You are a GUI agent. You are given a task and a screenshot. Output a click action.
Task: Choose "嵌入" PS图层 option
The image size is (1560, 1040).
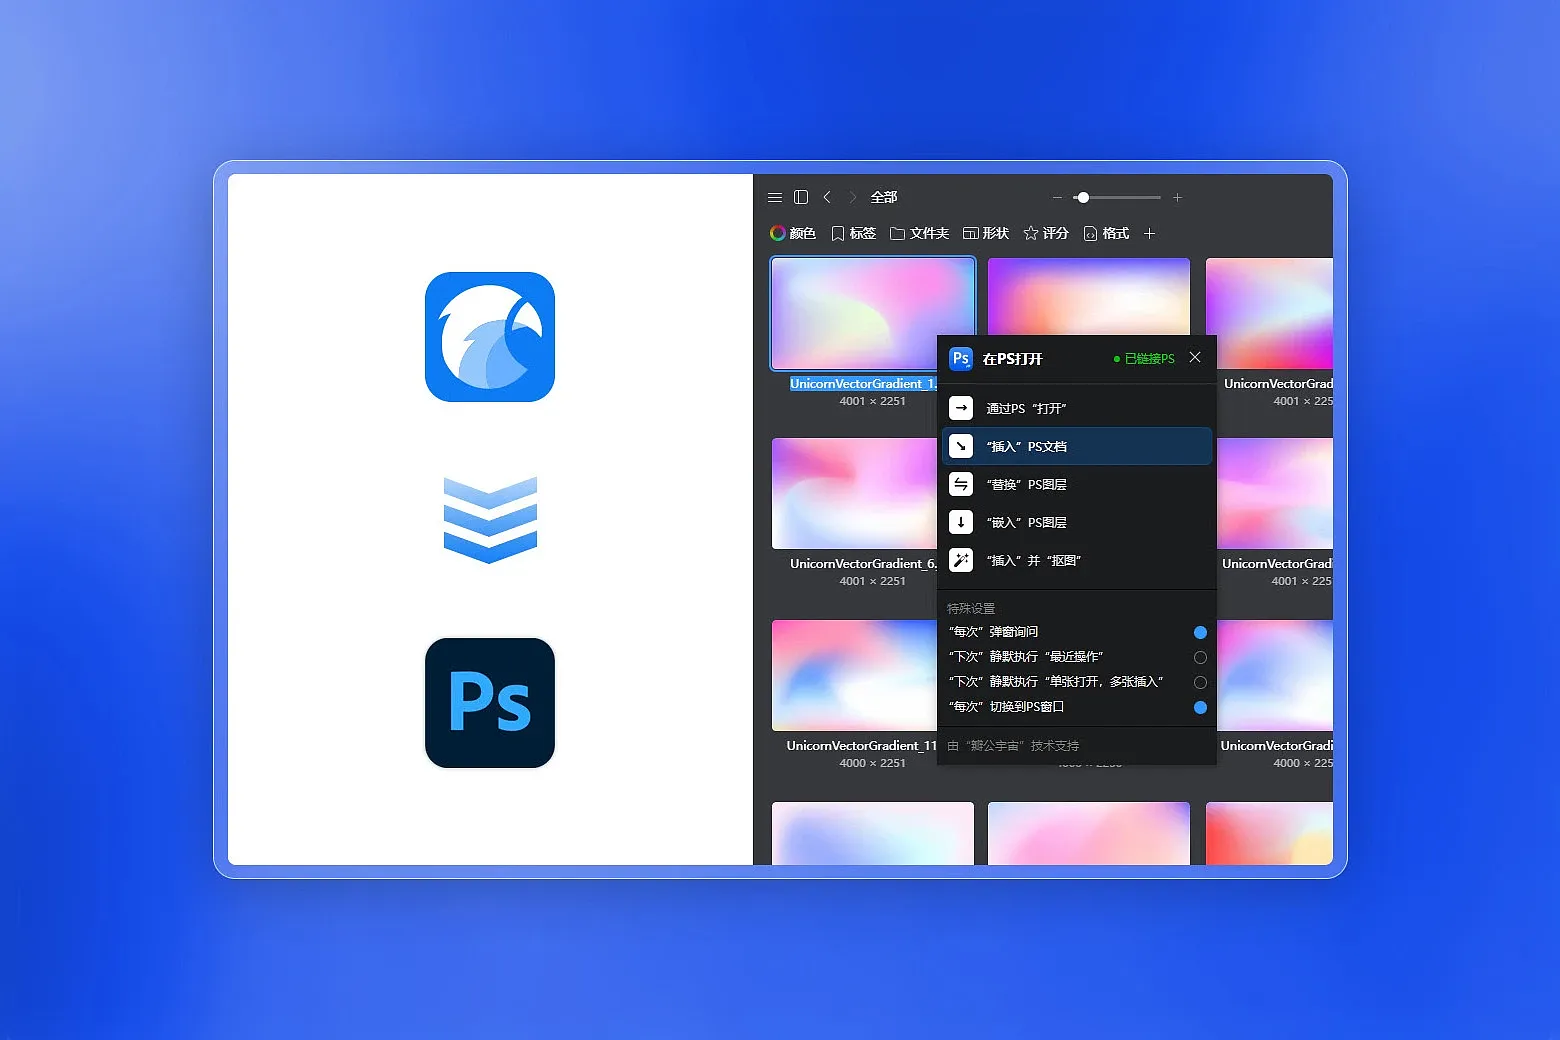pos(1077,522)
